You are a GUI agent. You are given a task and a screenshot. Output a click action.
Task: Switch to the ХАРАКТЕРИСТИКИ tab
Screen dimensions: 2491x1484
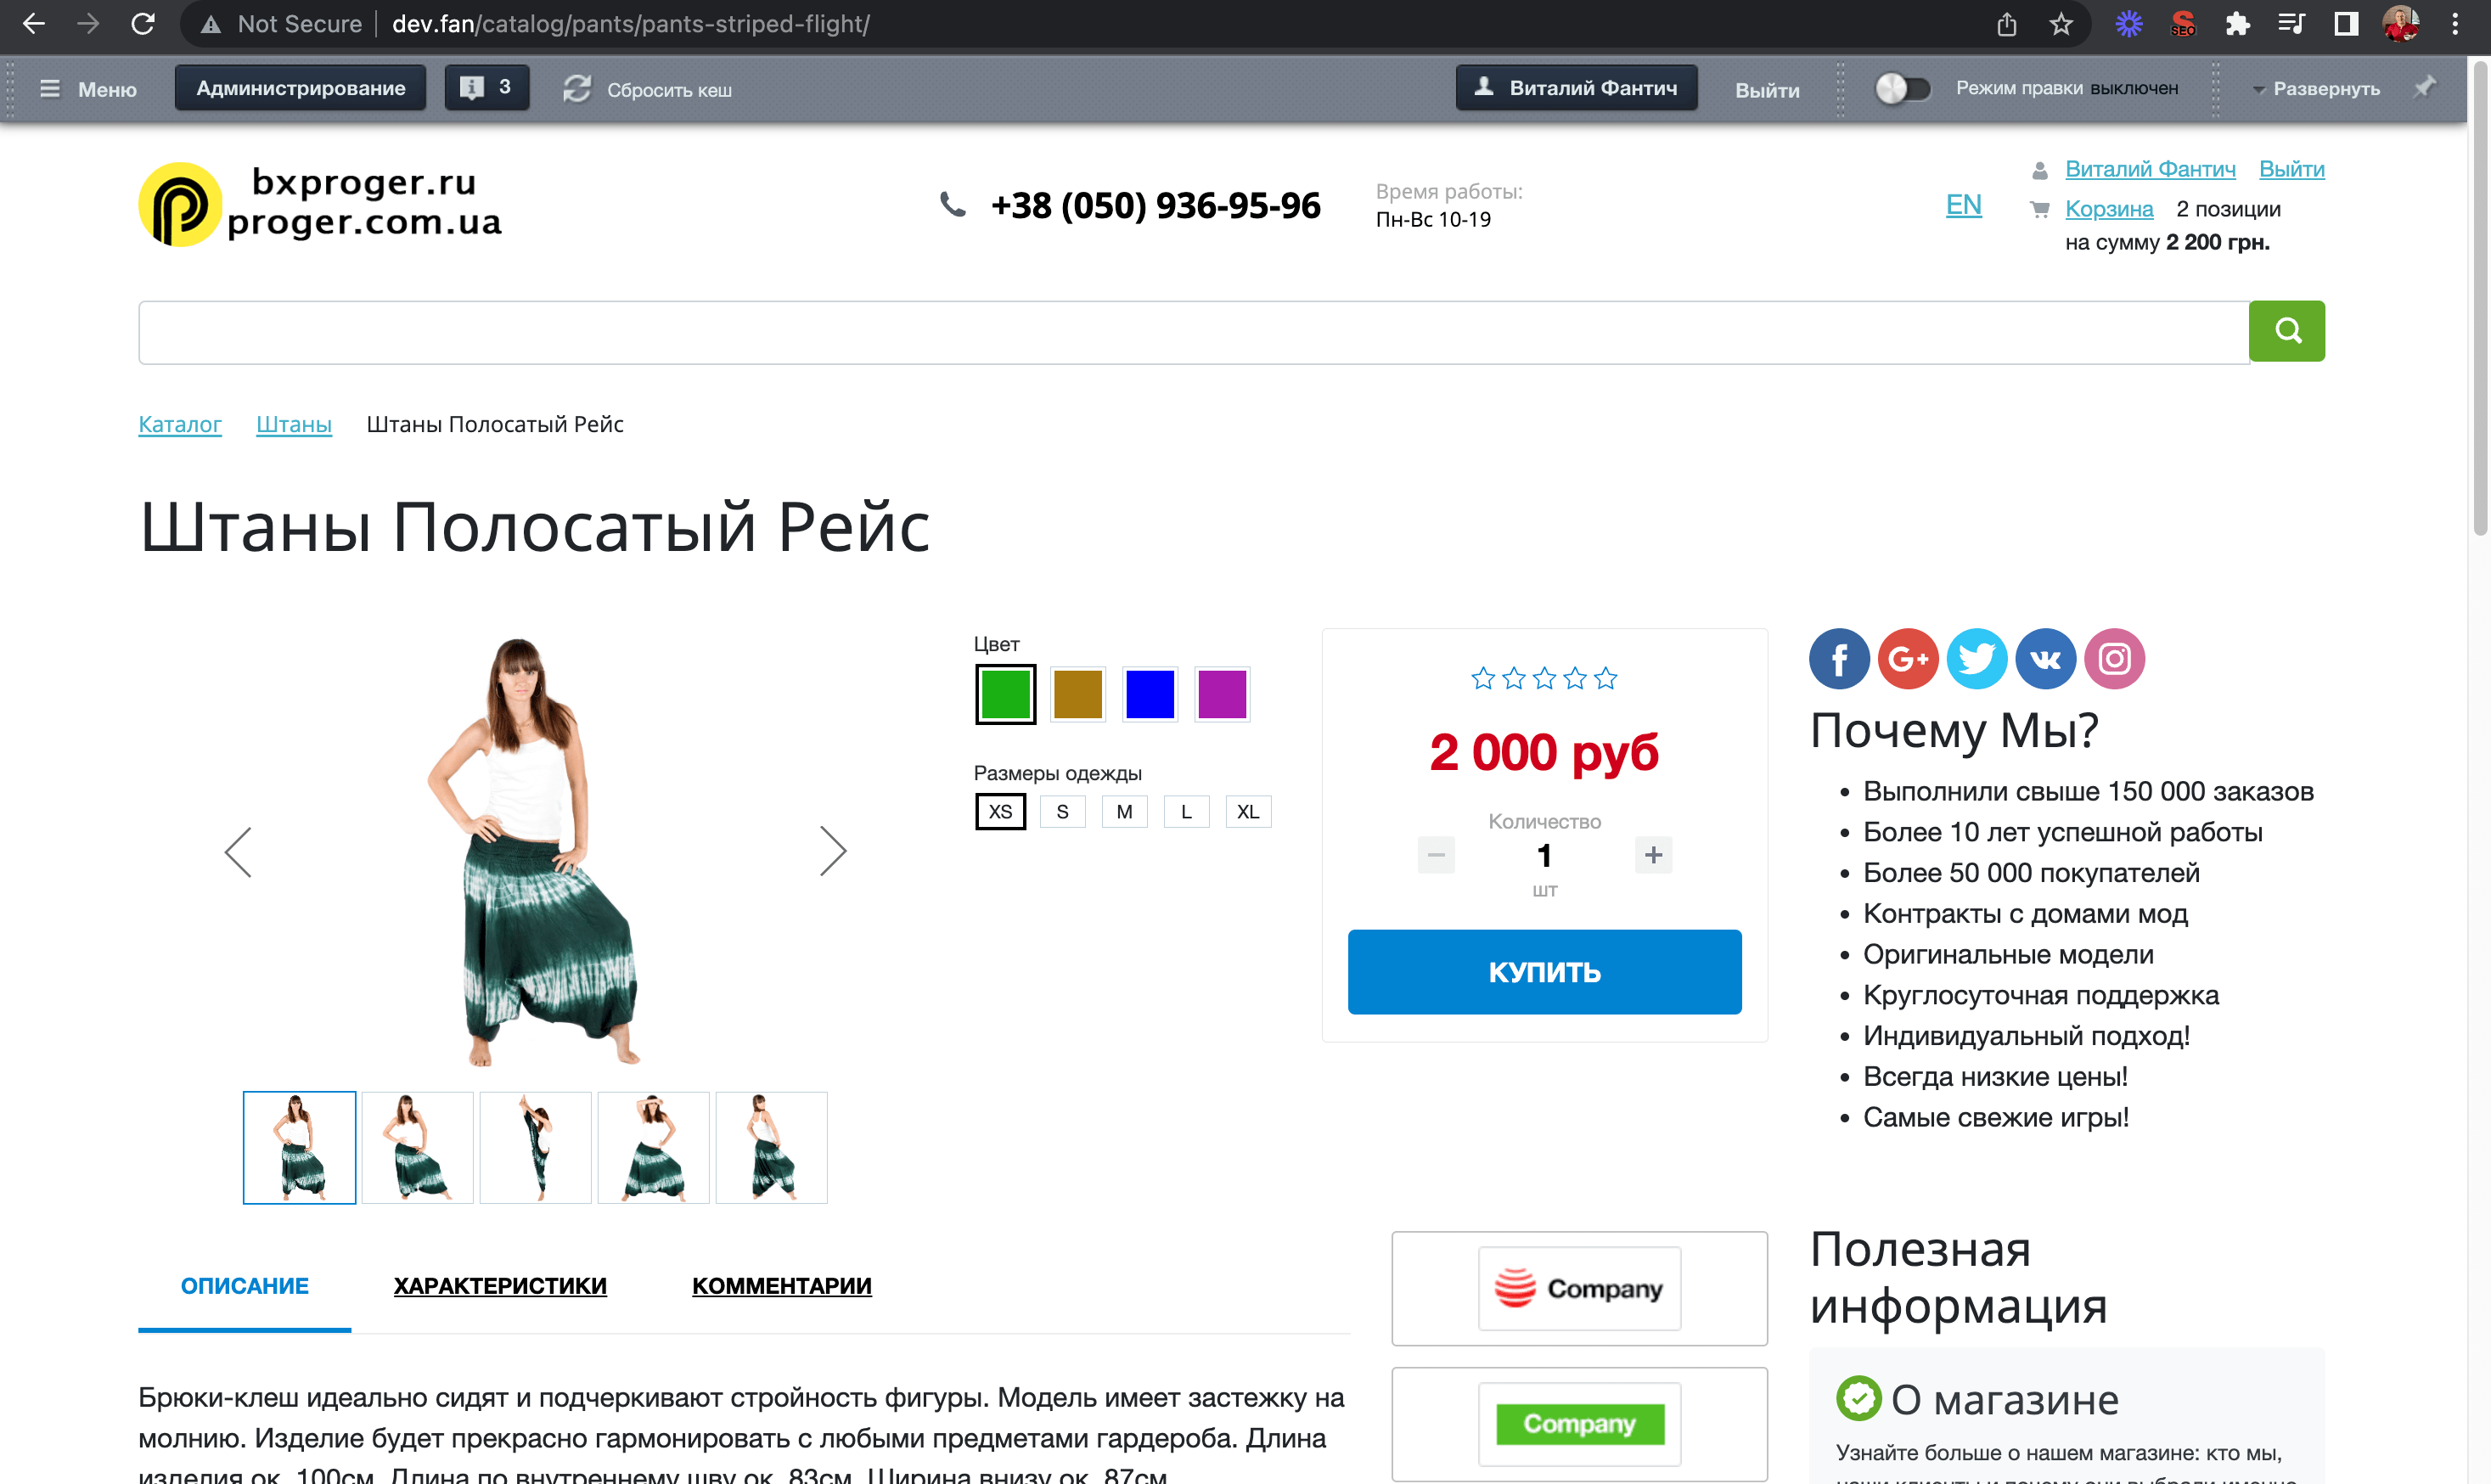pyautogui.click(x=500, y=1285)
